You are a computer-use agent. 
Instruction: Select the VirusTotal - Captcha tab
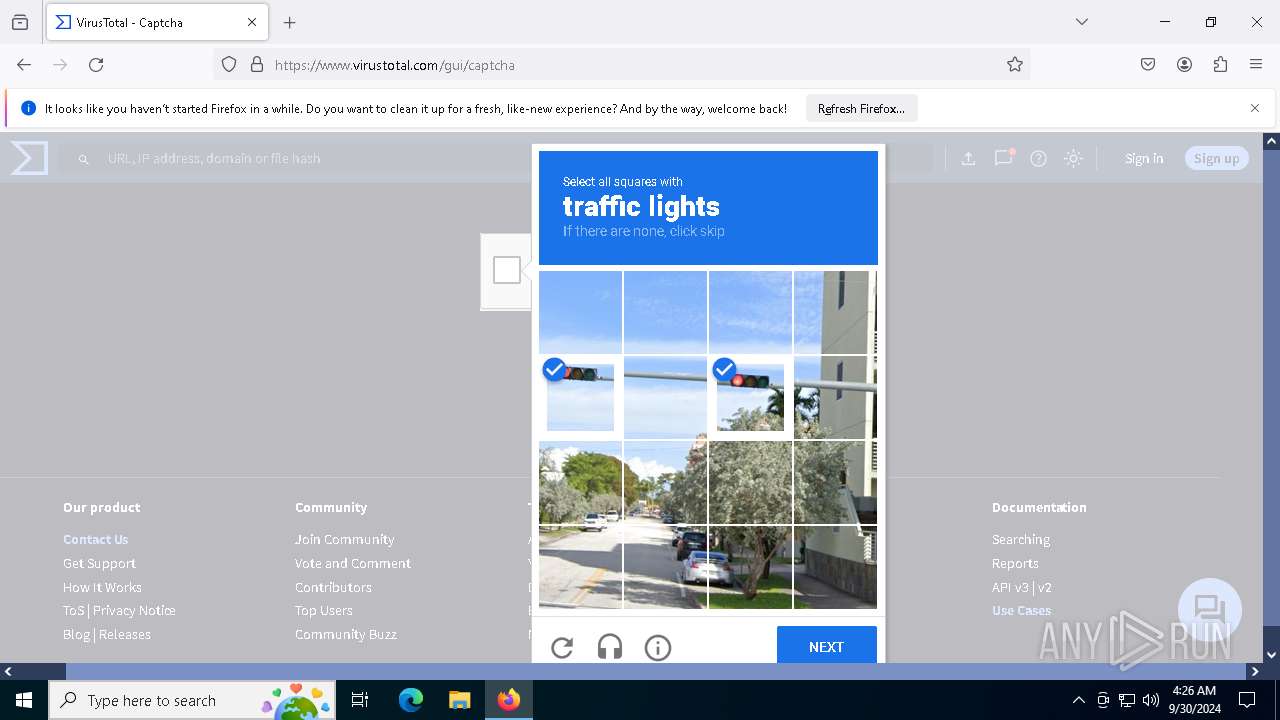pos(157,22)
